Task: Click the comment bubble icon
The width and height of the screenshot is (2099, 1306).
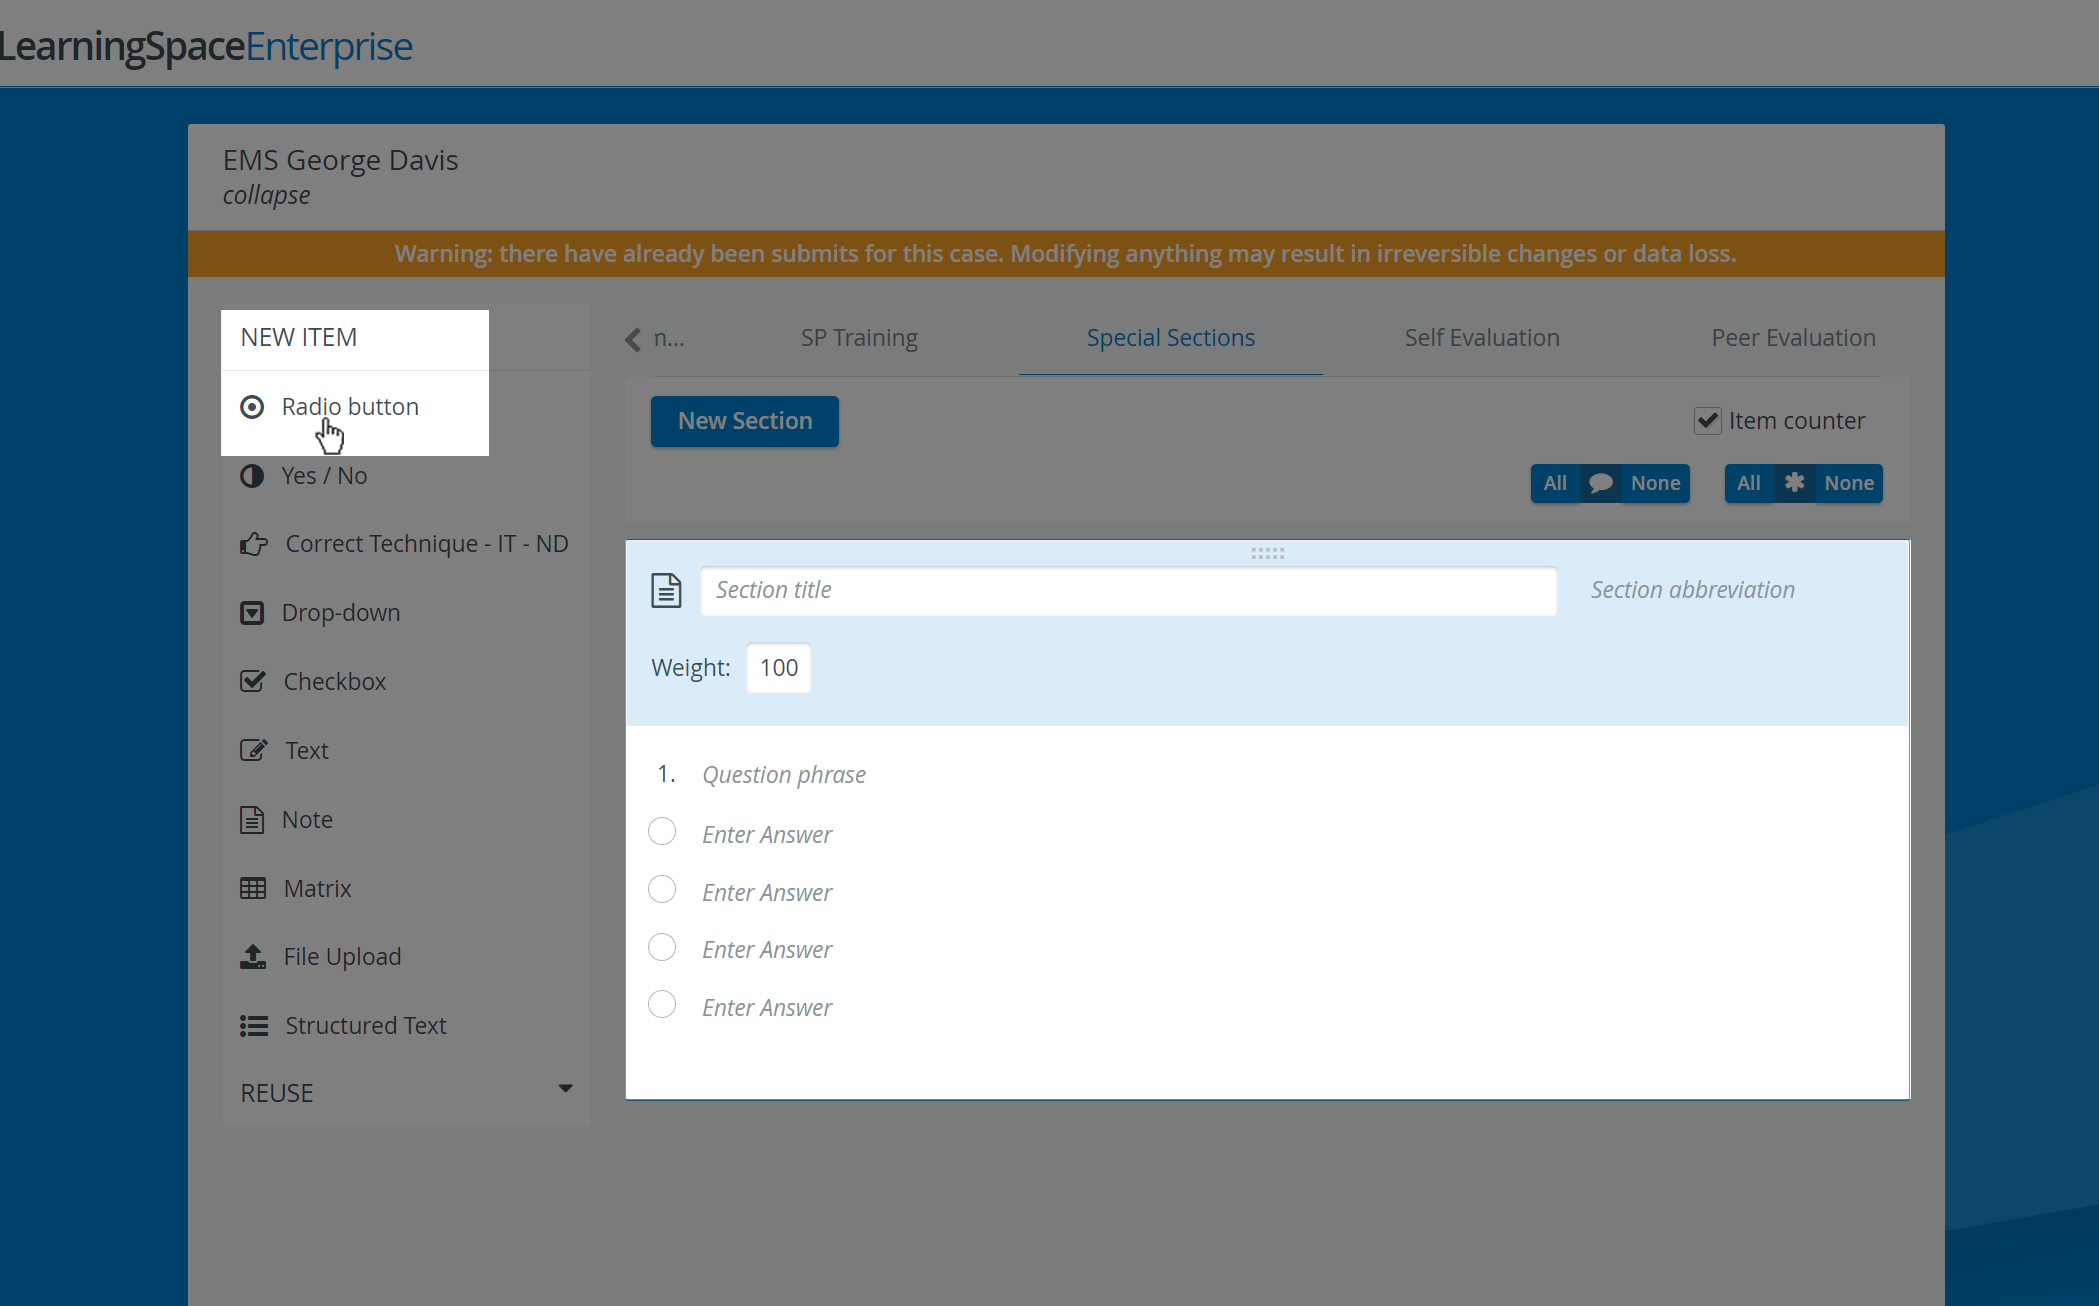Action: (x=1600, y=483)
